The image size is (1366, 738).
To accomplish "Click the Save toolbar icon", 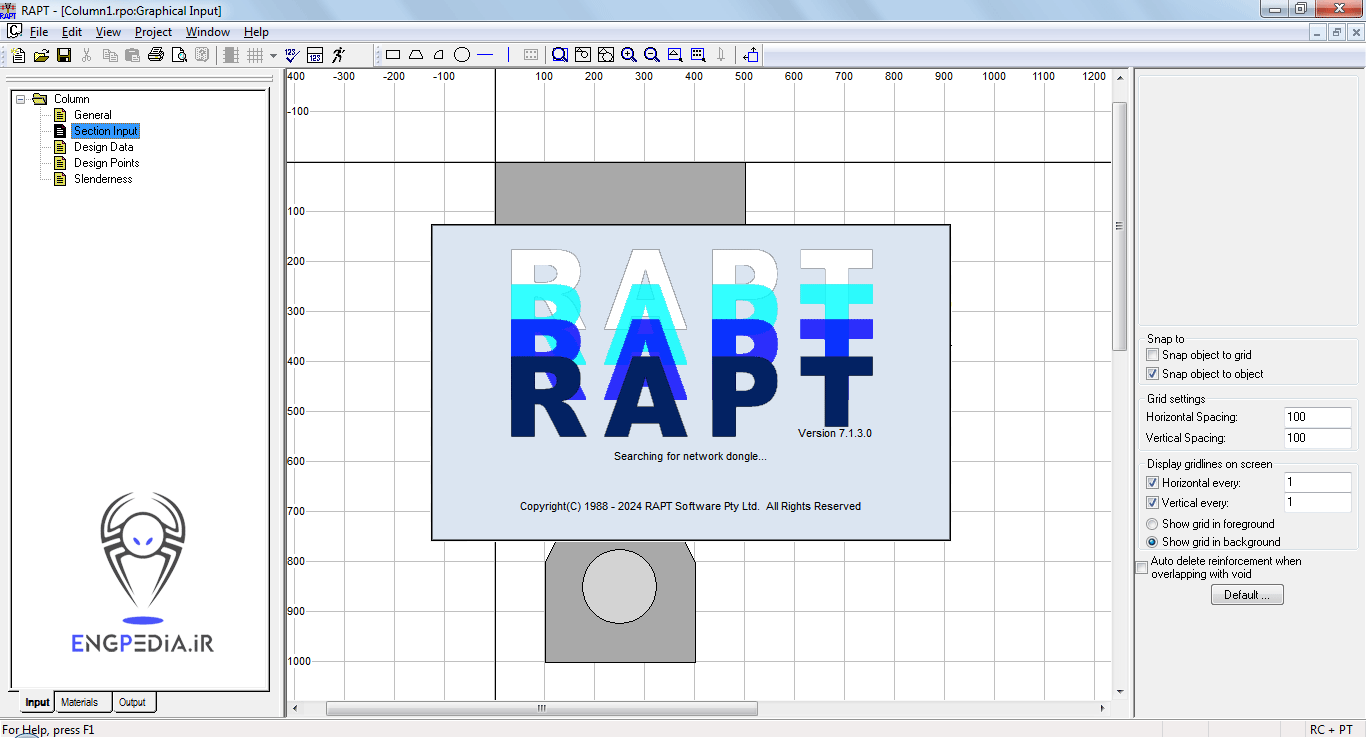I will pyautogui.click(x=62, y=55).
